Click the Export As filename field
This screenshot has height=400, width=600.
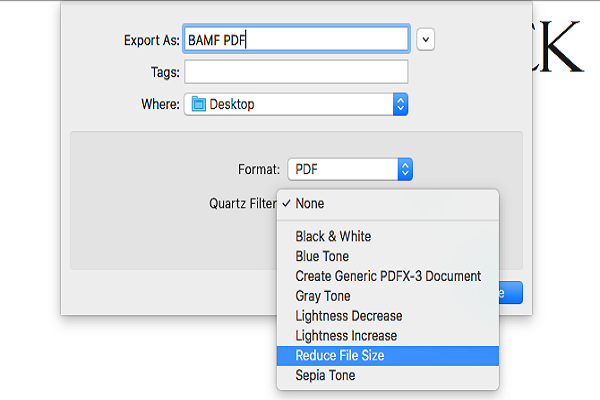coord(296,40)
